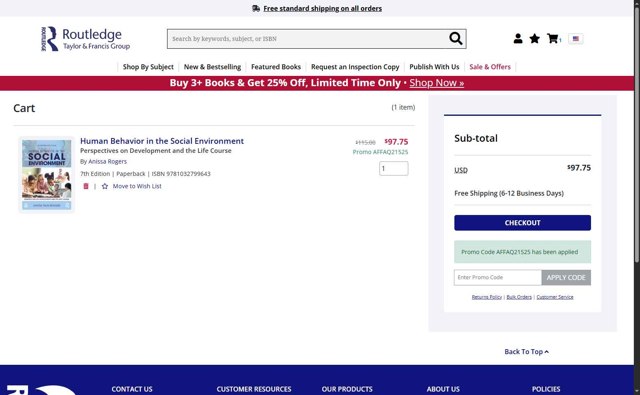Click the Routledge logo

(x=85, y=39)
